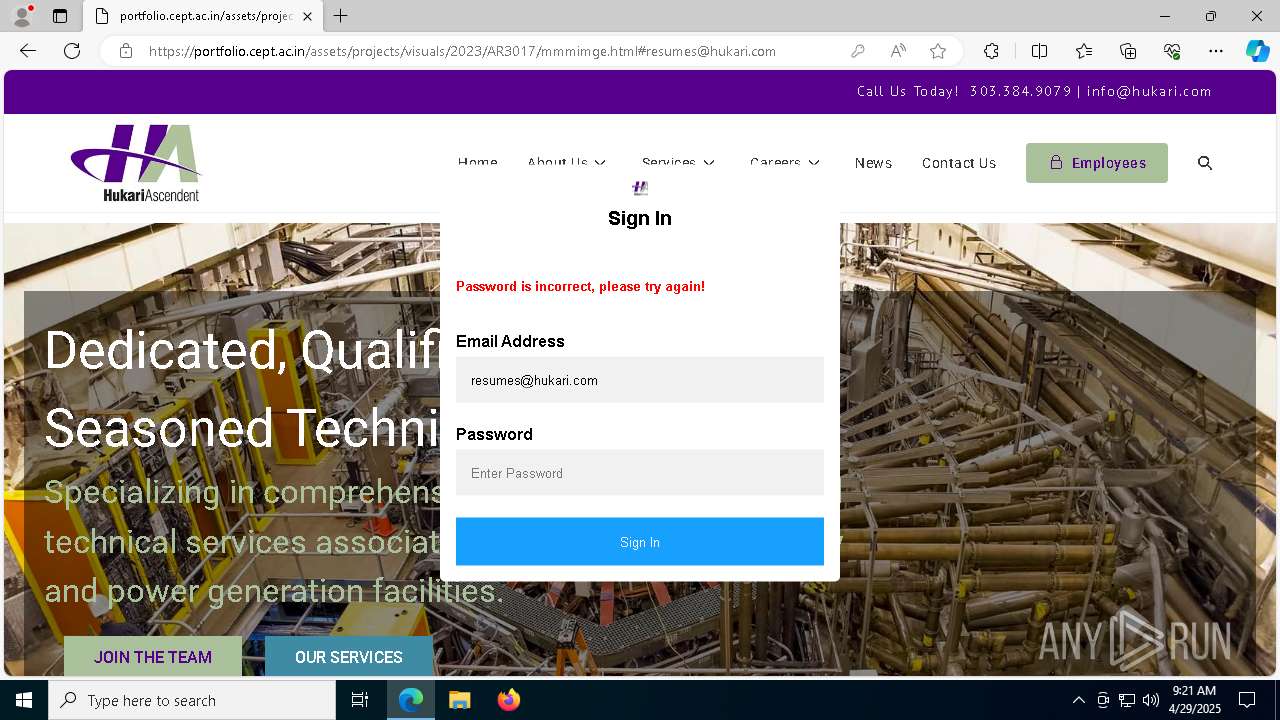
Task: Click the phone number 303.384.9079
Action: coord(1020,91)
